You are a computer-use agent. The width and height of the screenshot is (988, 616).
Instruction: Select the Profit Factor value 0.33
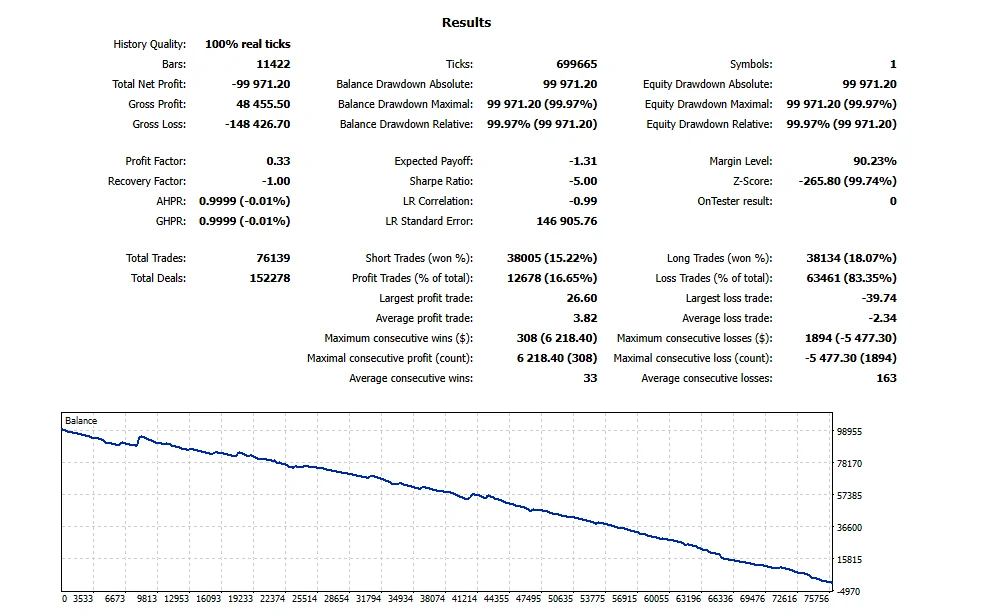(x=279, y=161)
